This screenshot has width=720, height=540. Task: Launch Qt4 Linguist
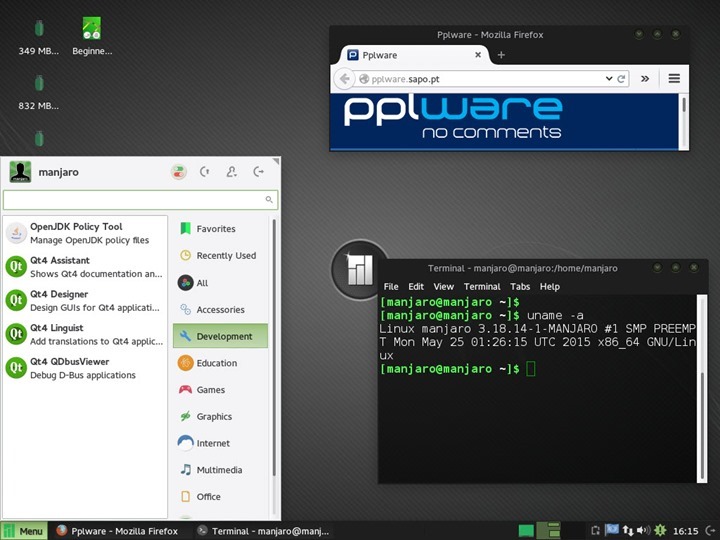point(85,334)
